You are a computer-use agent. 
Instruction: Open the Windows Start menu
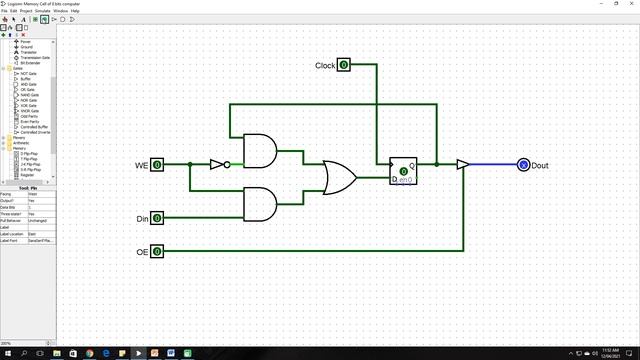pyautogui.click(x=7, y=353)
